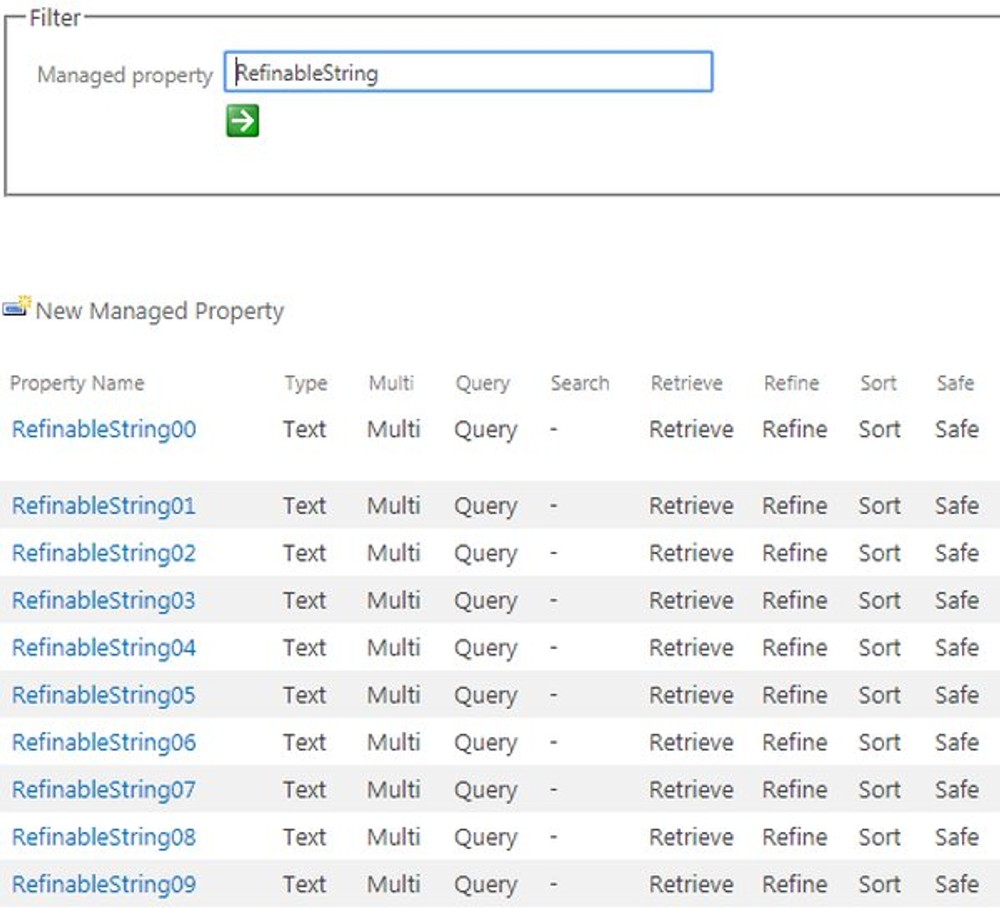This screenshot has width=1000, height=908.
Task: Open the RefinableString03 property
Action: (101, 600)
